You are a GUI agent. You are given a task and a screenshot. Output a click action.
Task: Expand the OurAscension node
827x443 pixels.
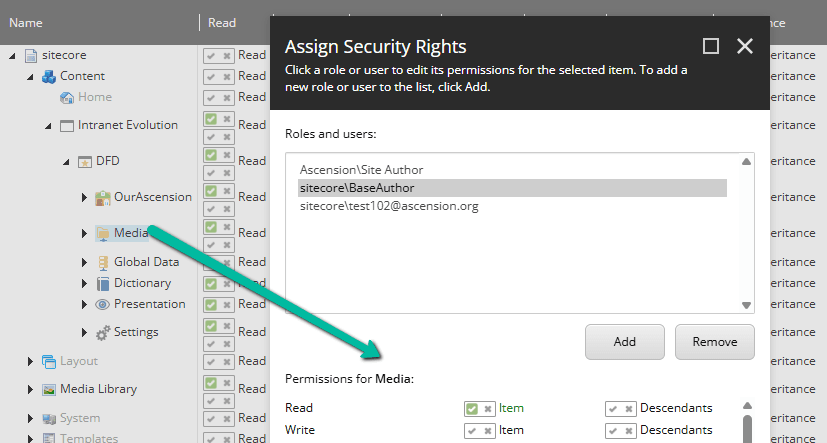[x=84, y=197]
